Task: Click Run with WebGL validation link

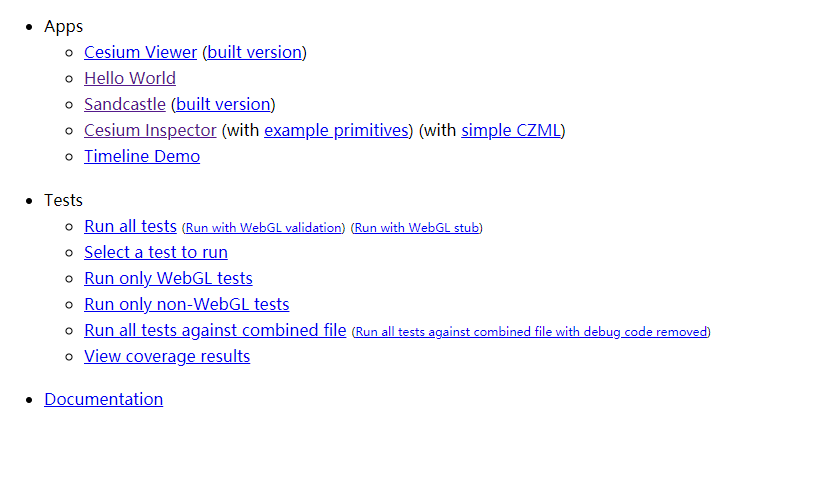Action: tap(263, 228)
